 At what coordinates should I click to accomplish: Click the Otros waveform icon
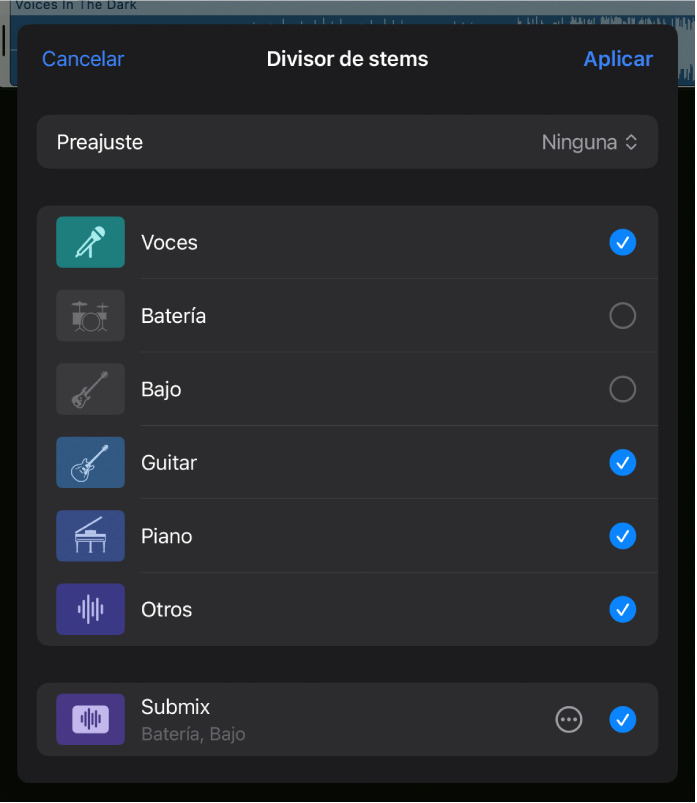[88, 609]
